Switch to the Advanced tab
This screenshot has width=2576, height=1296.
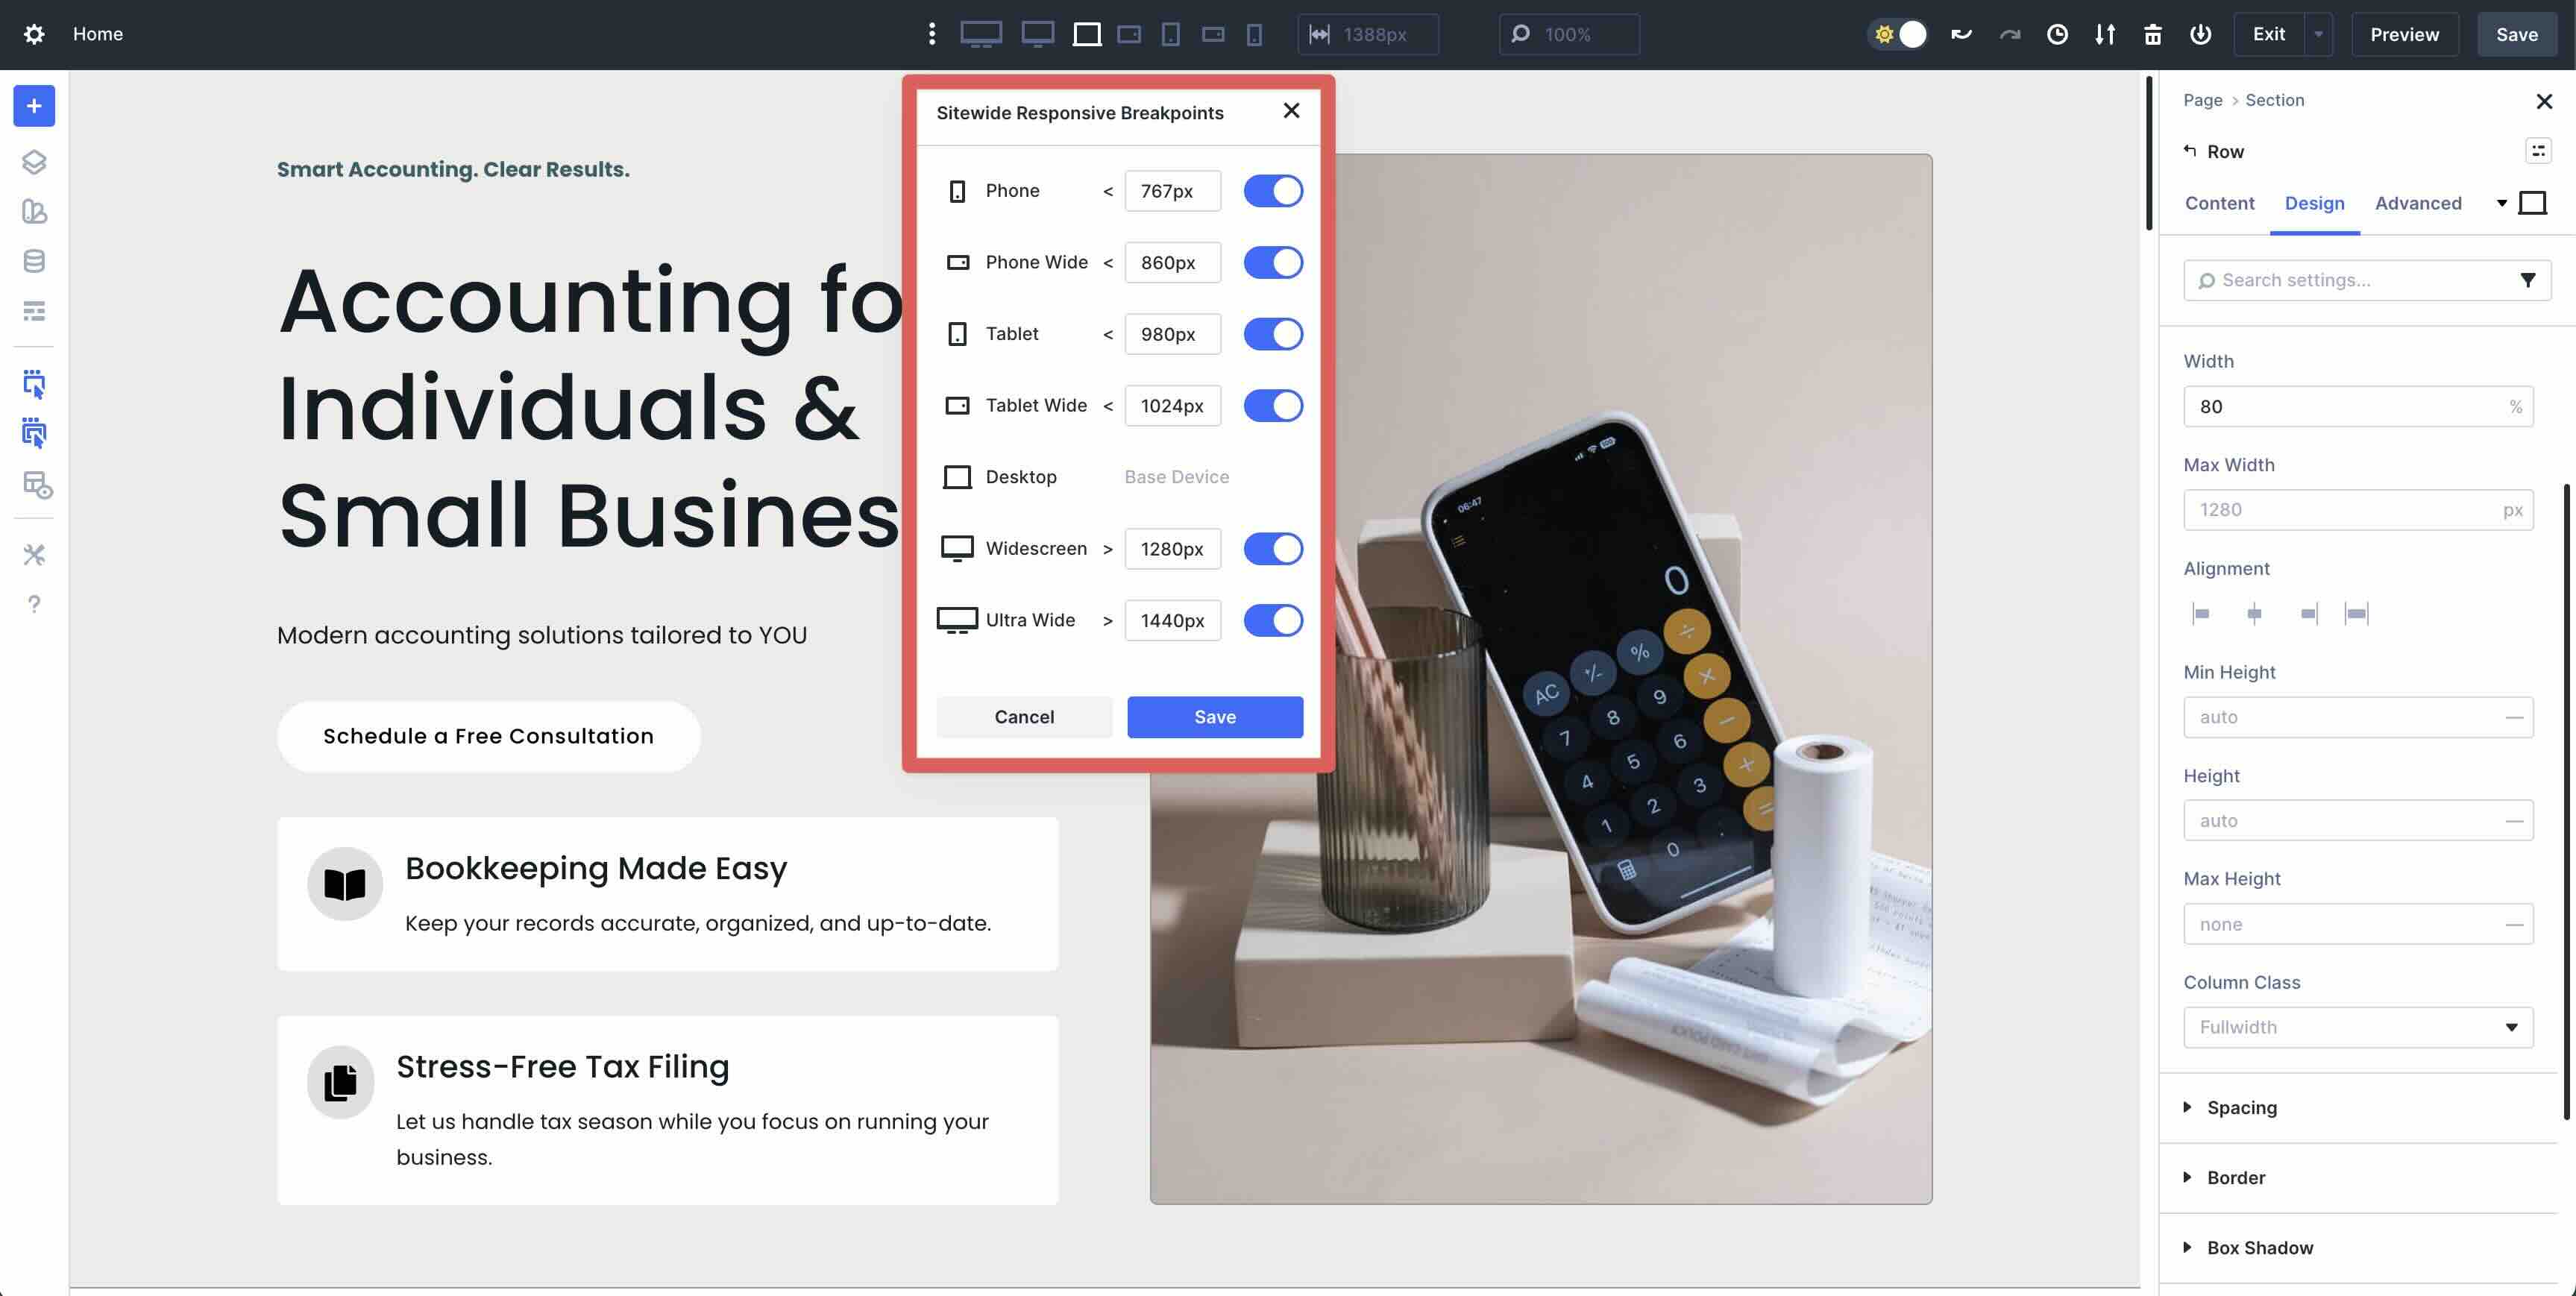pos(2419,203)
